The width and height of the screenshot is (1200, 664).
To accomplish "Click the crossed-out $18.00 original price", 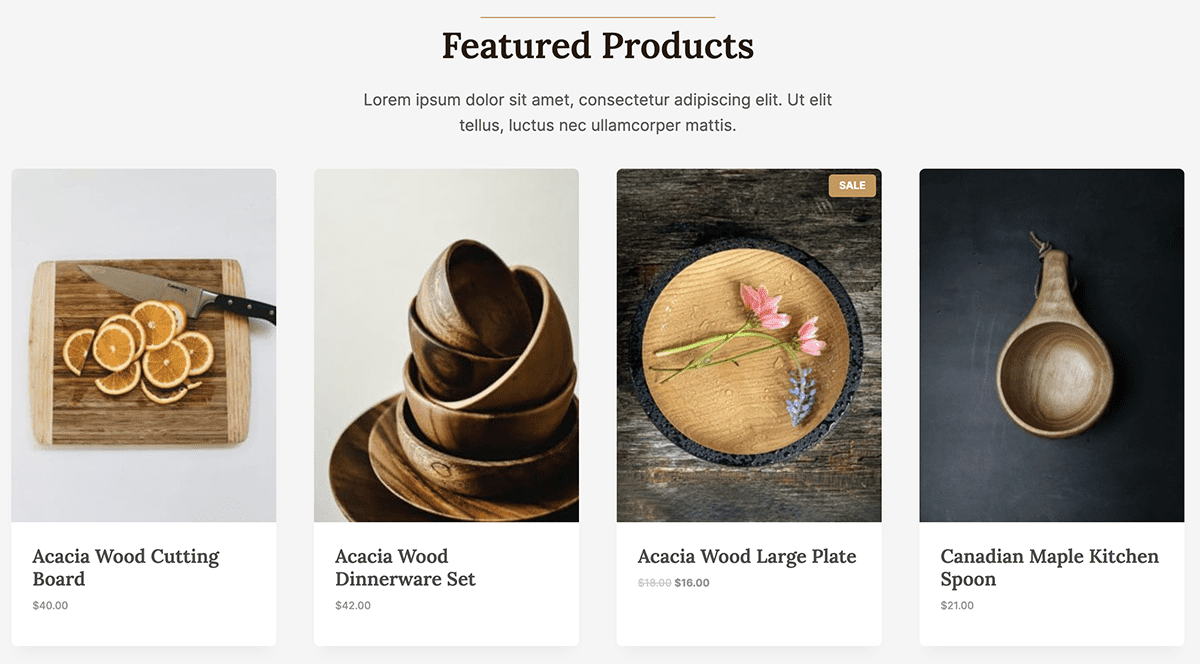I will [654, 583].
